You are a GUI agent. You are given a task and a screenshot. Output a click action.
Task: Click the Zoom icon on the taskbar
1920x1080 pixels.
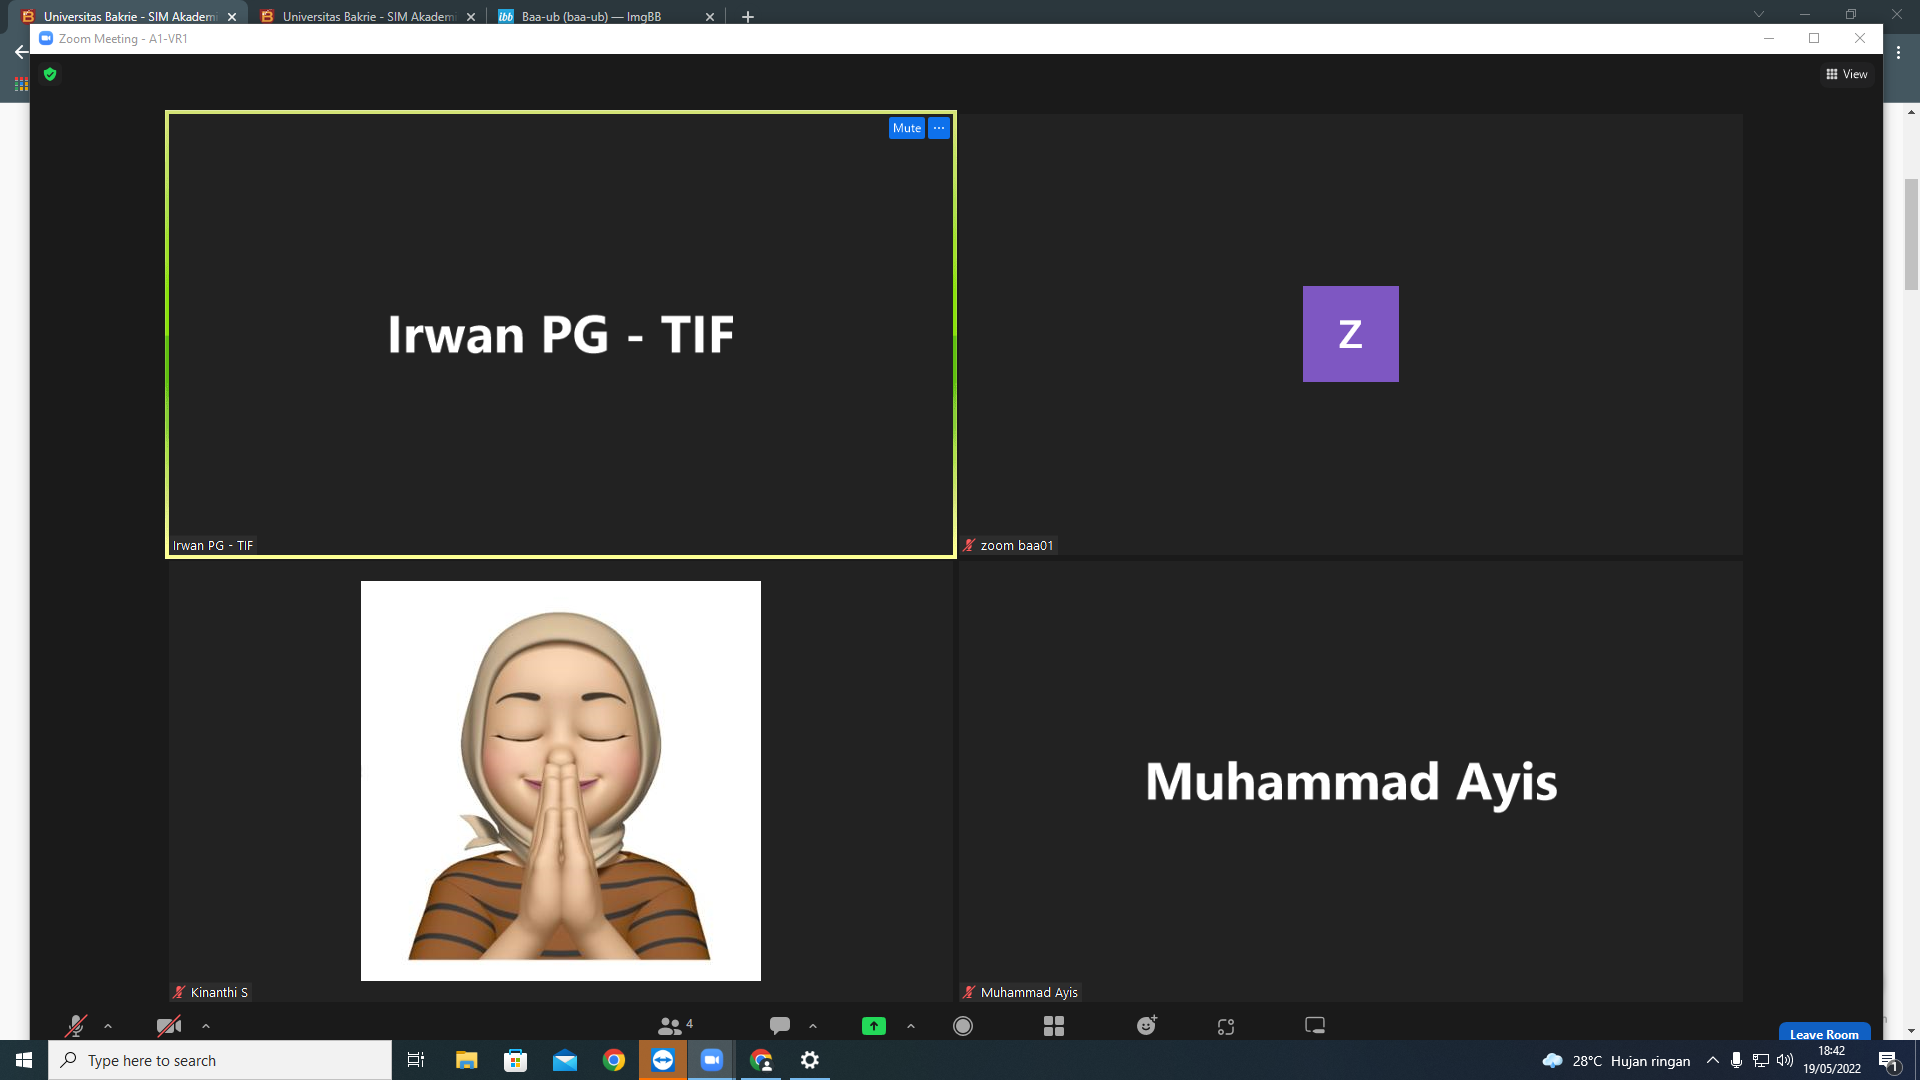point(712,1060)
